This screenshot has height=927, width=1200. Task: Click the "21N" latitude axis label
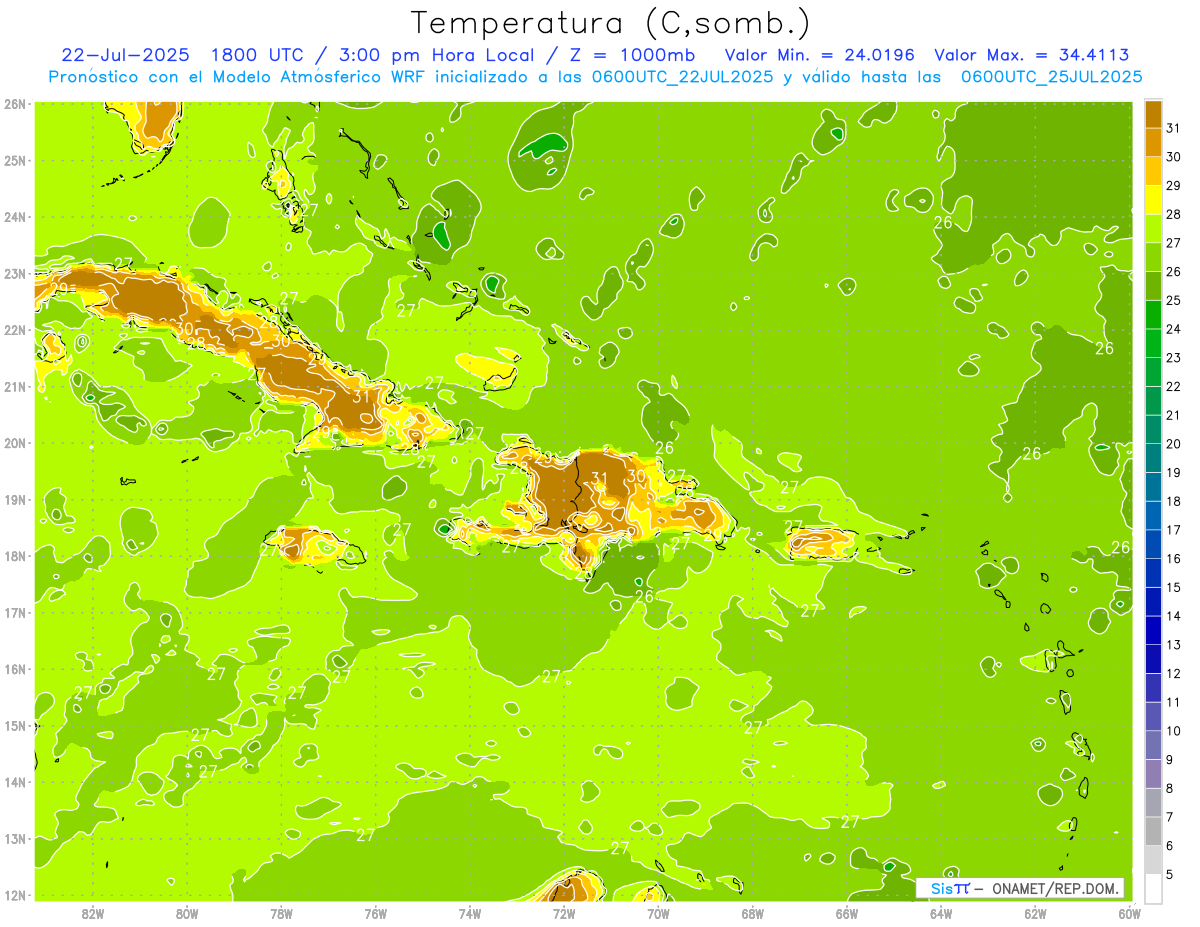[14, 386]
